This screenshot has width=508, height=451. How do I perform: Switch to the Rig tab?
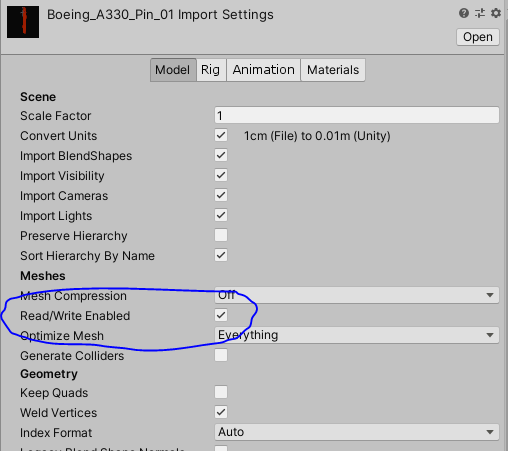[211, 70]
